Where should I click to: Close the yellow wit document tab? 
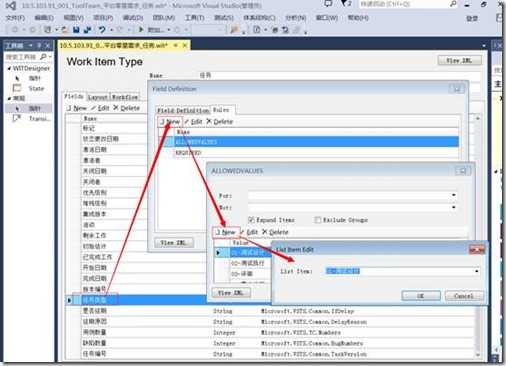point(185,45)
